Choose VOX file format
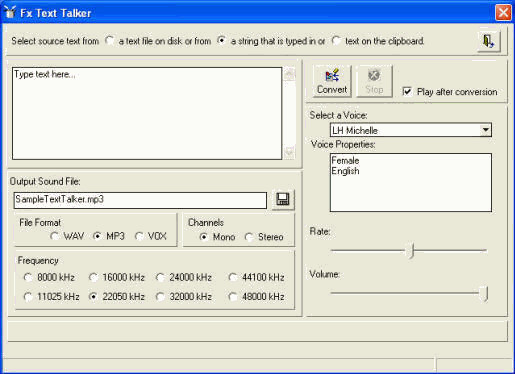 coord(139,236)
